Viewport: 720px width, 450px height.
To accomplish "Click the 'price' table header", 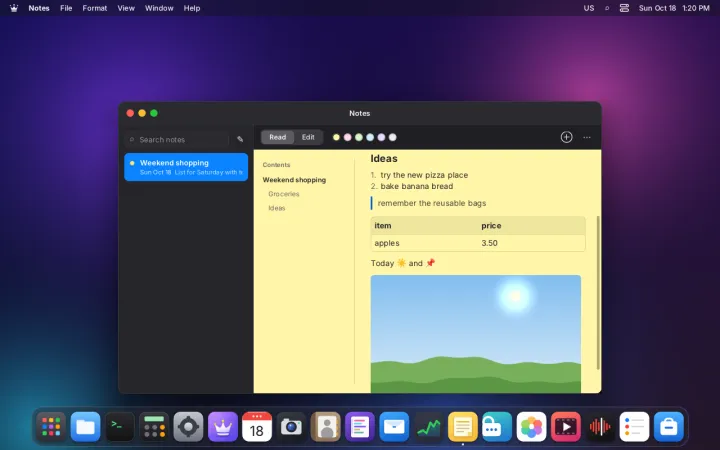I will click(x=491, y=225).
